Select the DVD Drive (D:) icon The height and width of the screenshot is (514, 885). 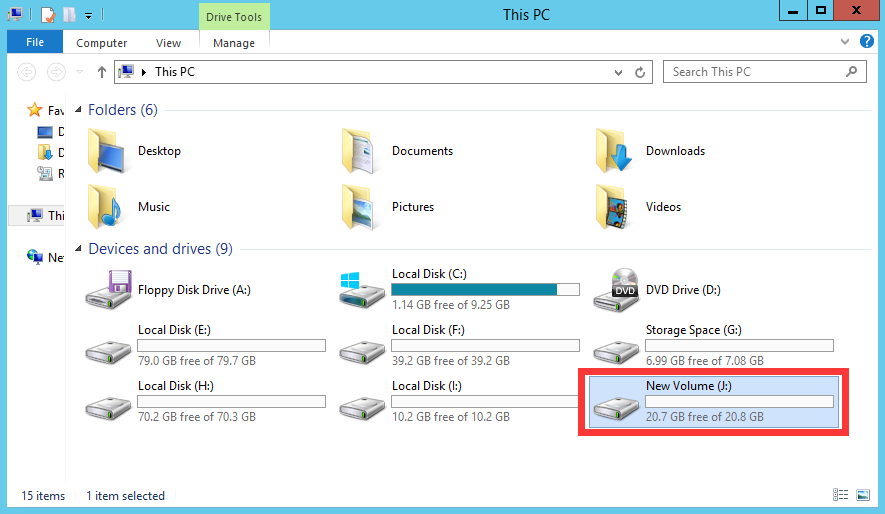[616, 289]
